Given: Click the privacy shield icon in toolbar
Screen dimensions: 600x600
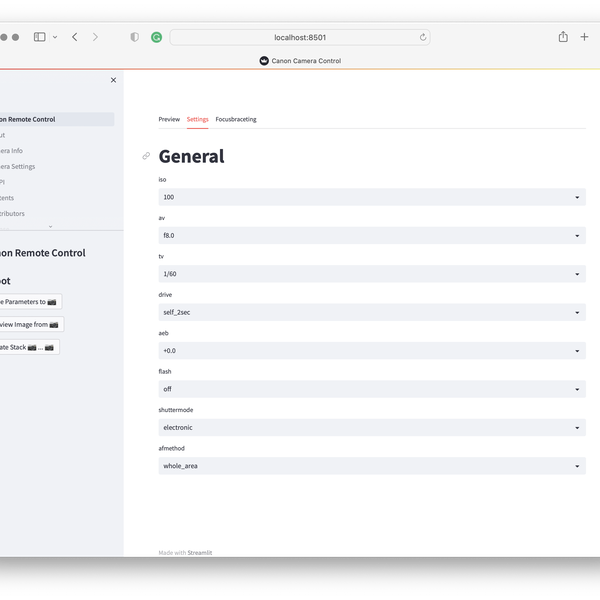Looking at the screenshot, I should pos(135,37).
